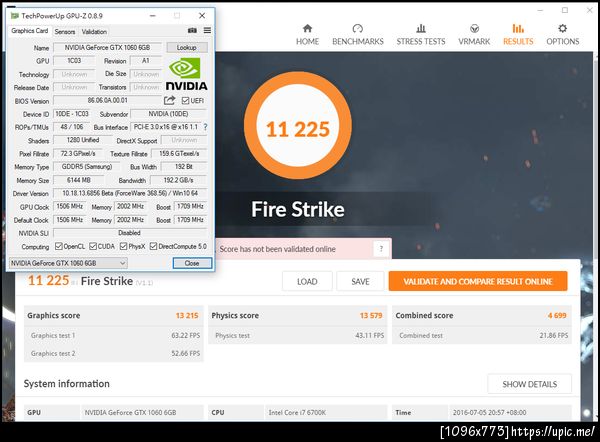This screenshot has height=442, width=600.
Task: Click SAVE result button
Action: coord(360,282)
